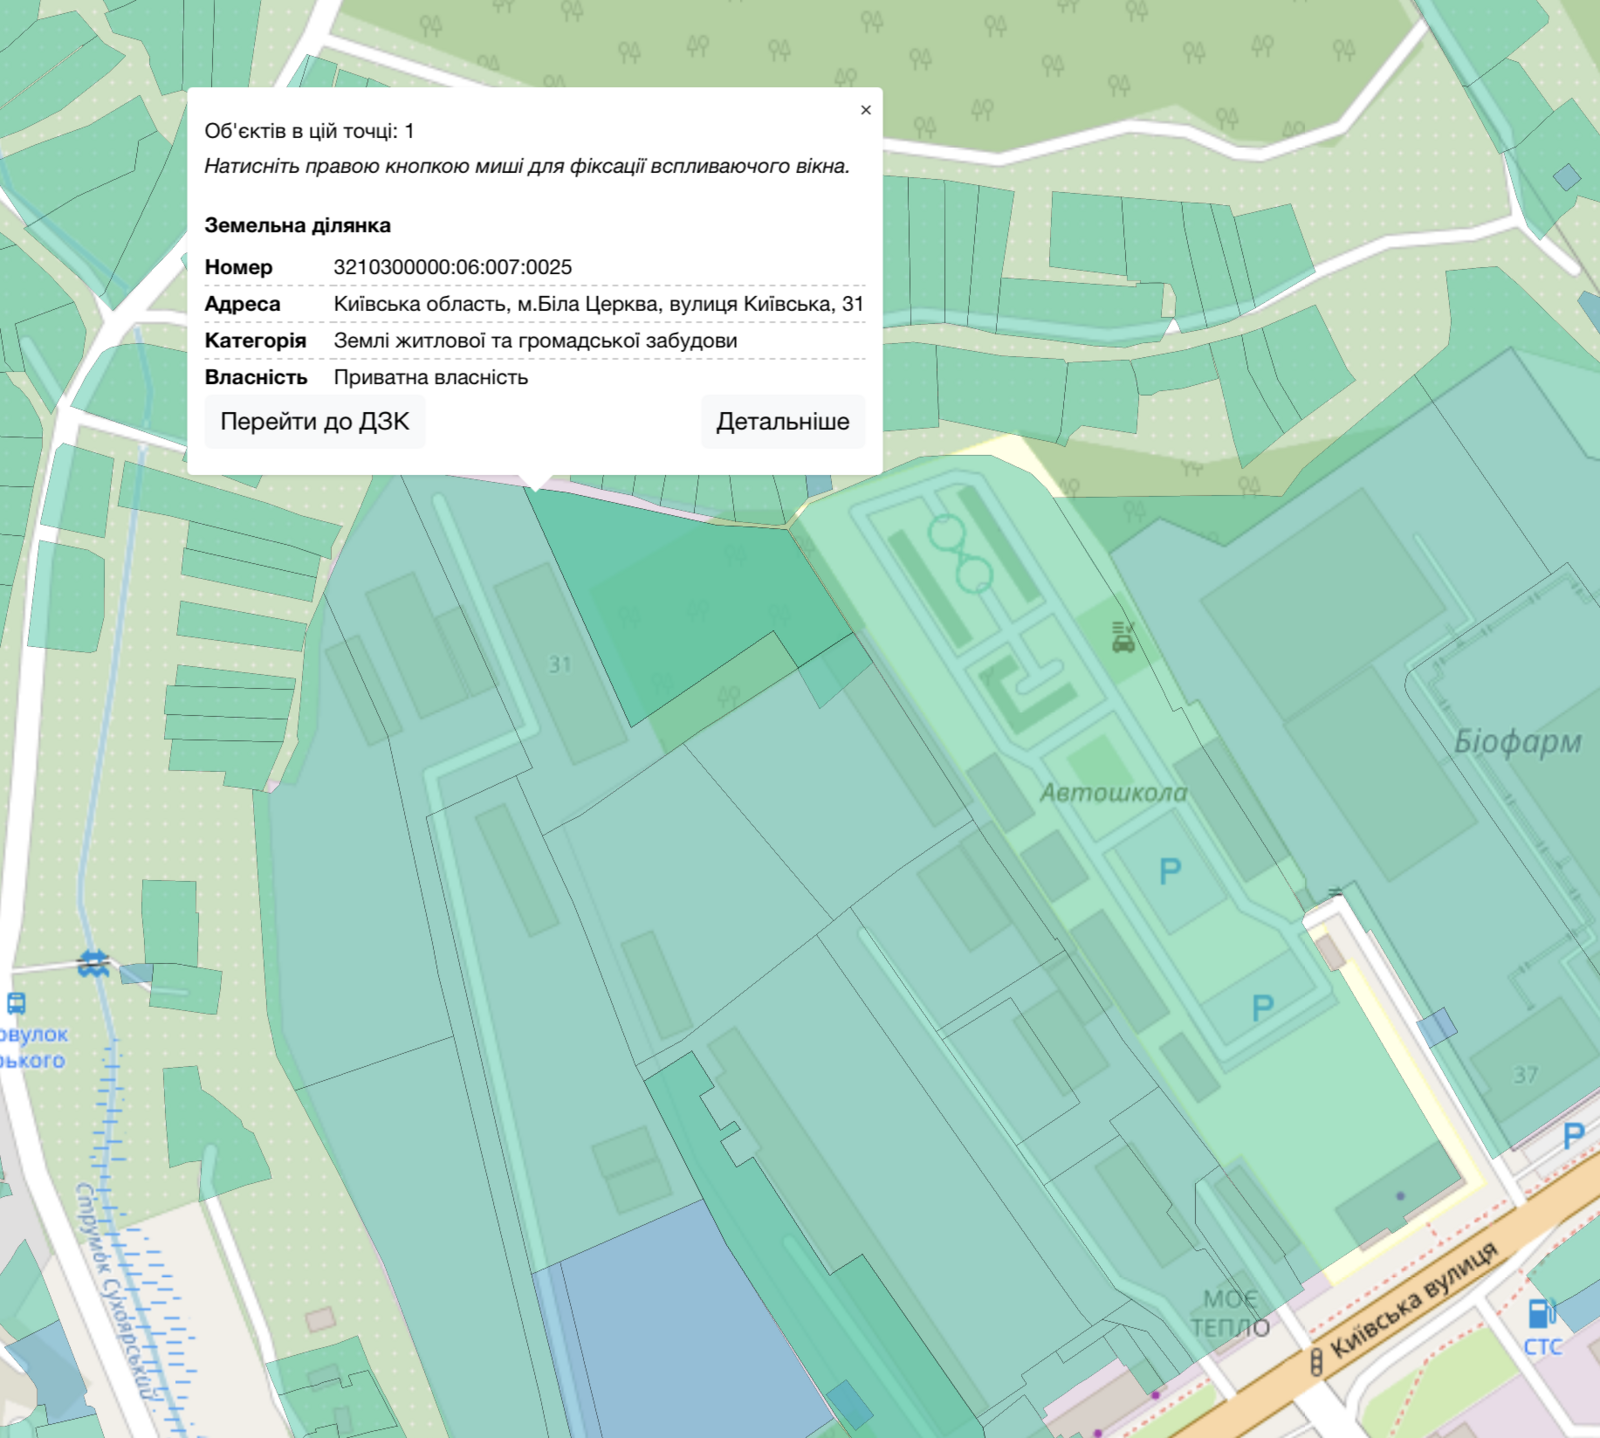Screen dimensions: 1600x1438
Task: Select the Біофарм map label
Action: click(1517, 742)
